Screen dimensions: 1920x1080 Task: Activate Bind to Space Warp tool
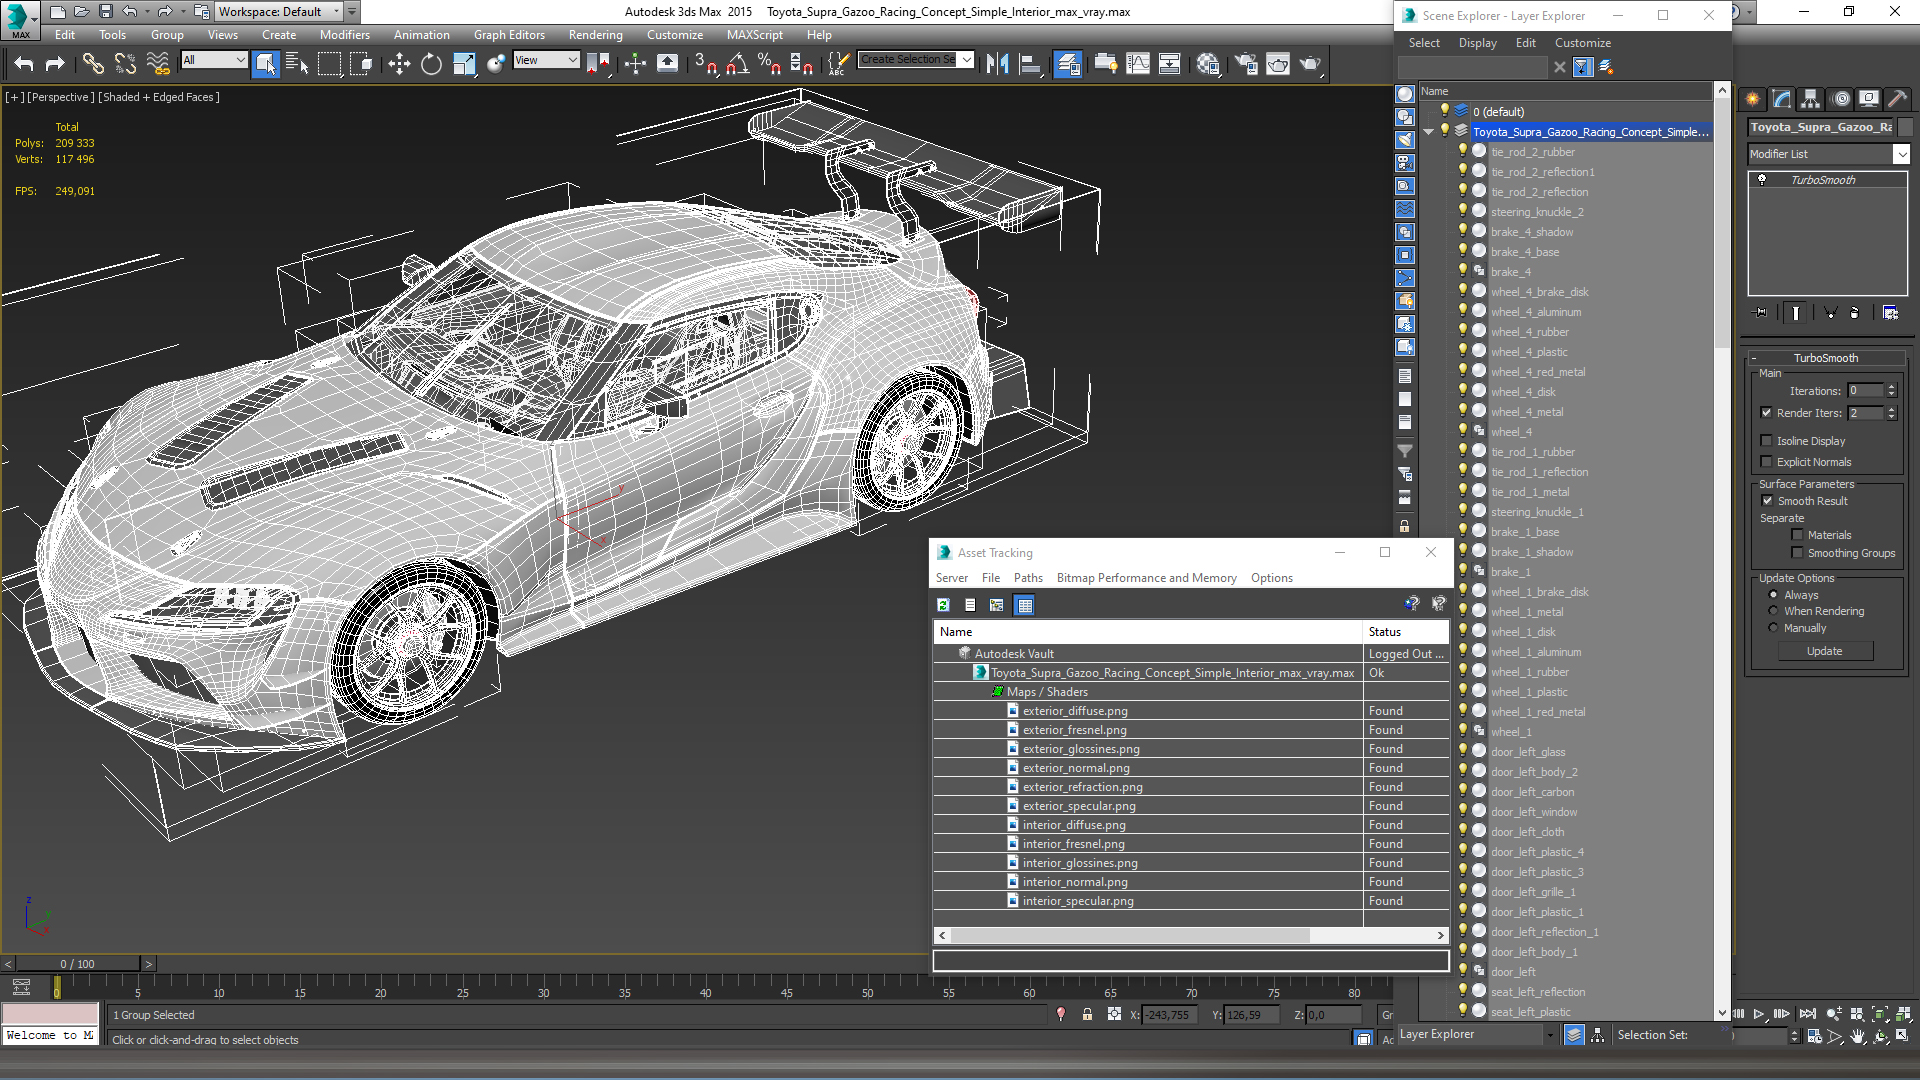[158, 65]
